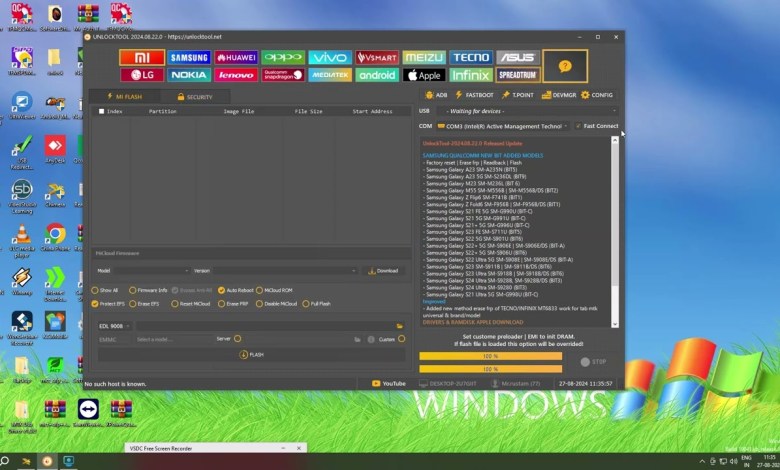Screen dimensions: 780x470
Task: Select the Vivo brand logo
Action: pos(330,58)
